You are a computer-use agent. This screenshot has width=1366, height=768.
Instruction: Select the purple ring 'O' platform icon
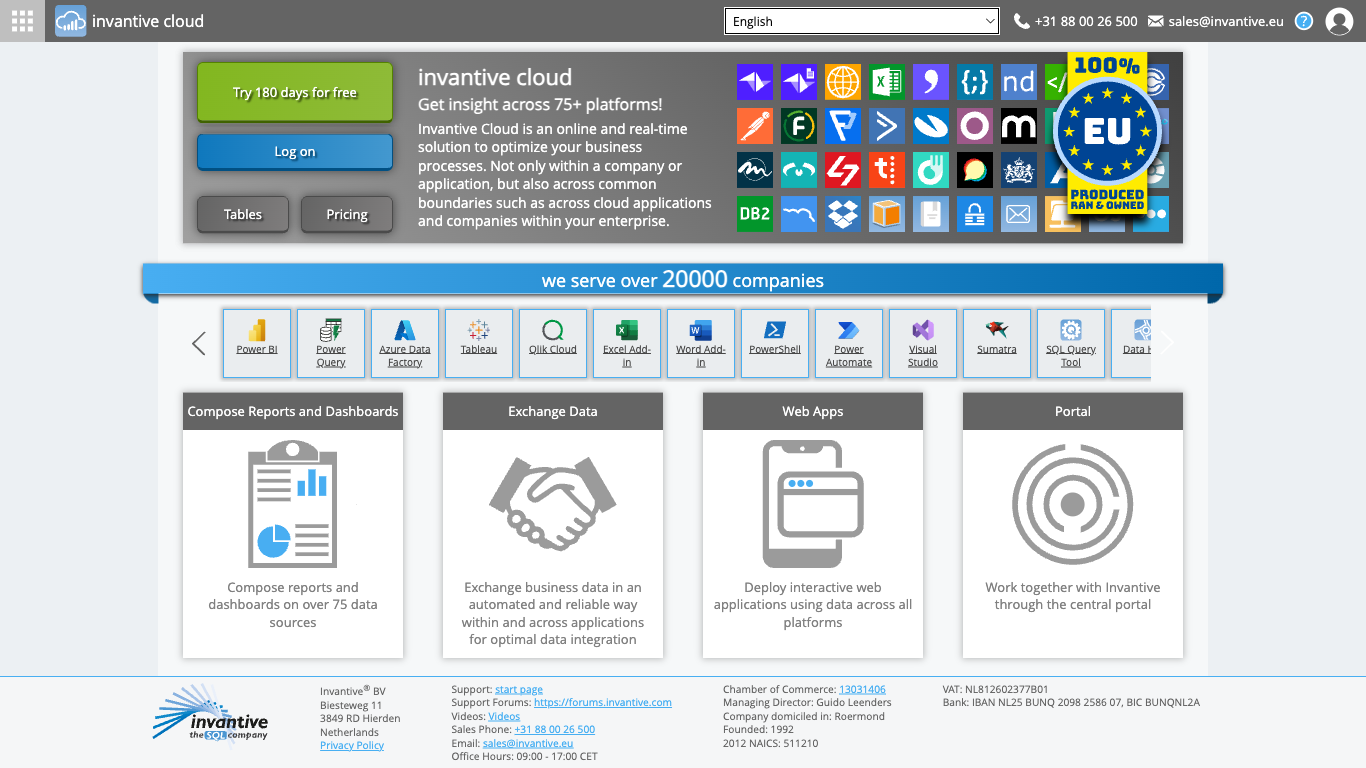(x=975, y=126)
